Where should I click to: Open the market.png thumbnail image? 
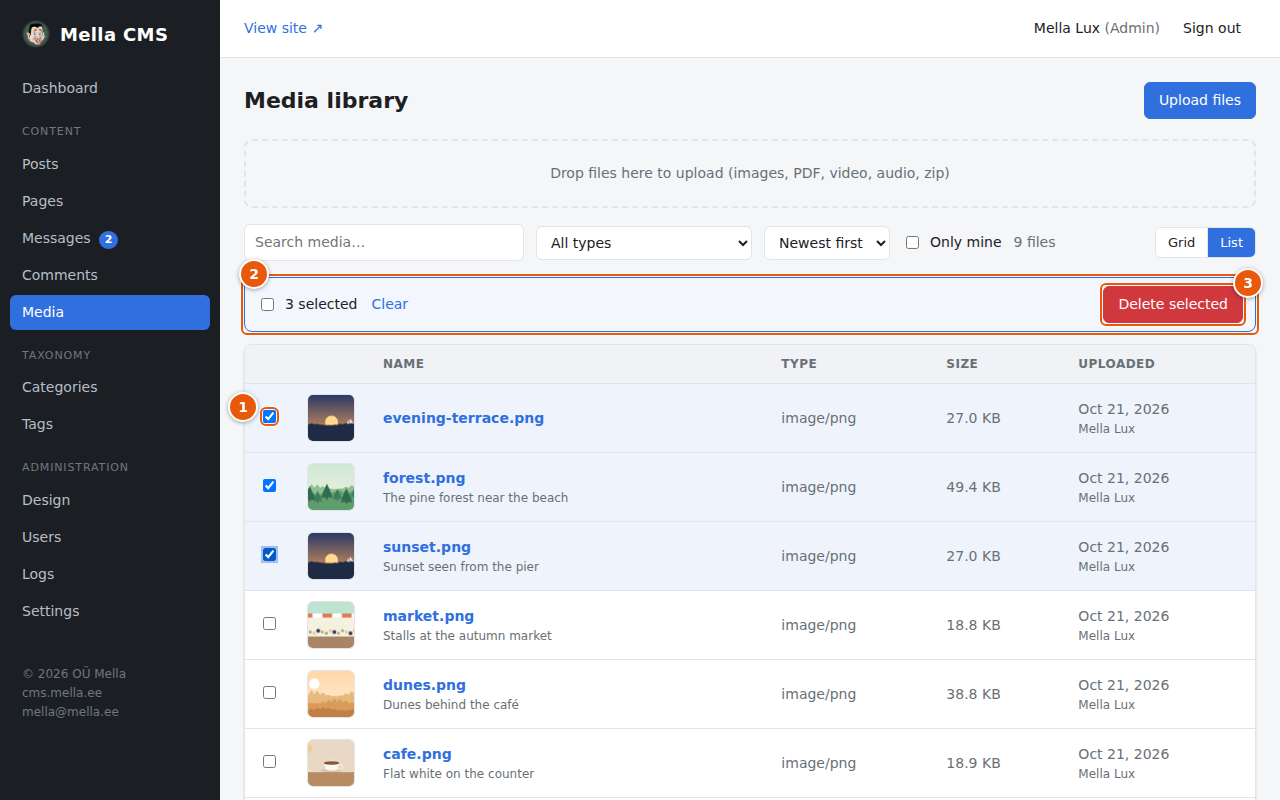pos(331,625)
